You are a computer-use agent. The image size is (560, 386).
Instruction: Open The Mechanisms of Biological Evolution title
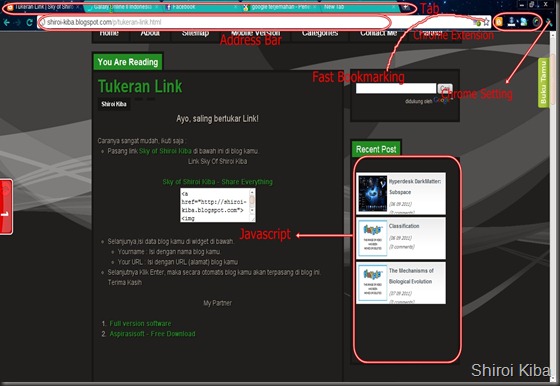411,276
